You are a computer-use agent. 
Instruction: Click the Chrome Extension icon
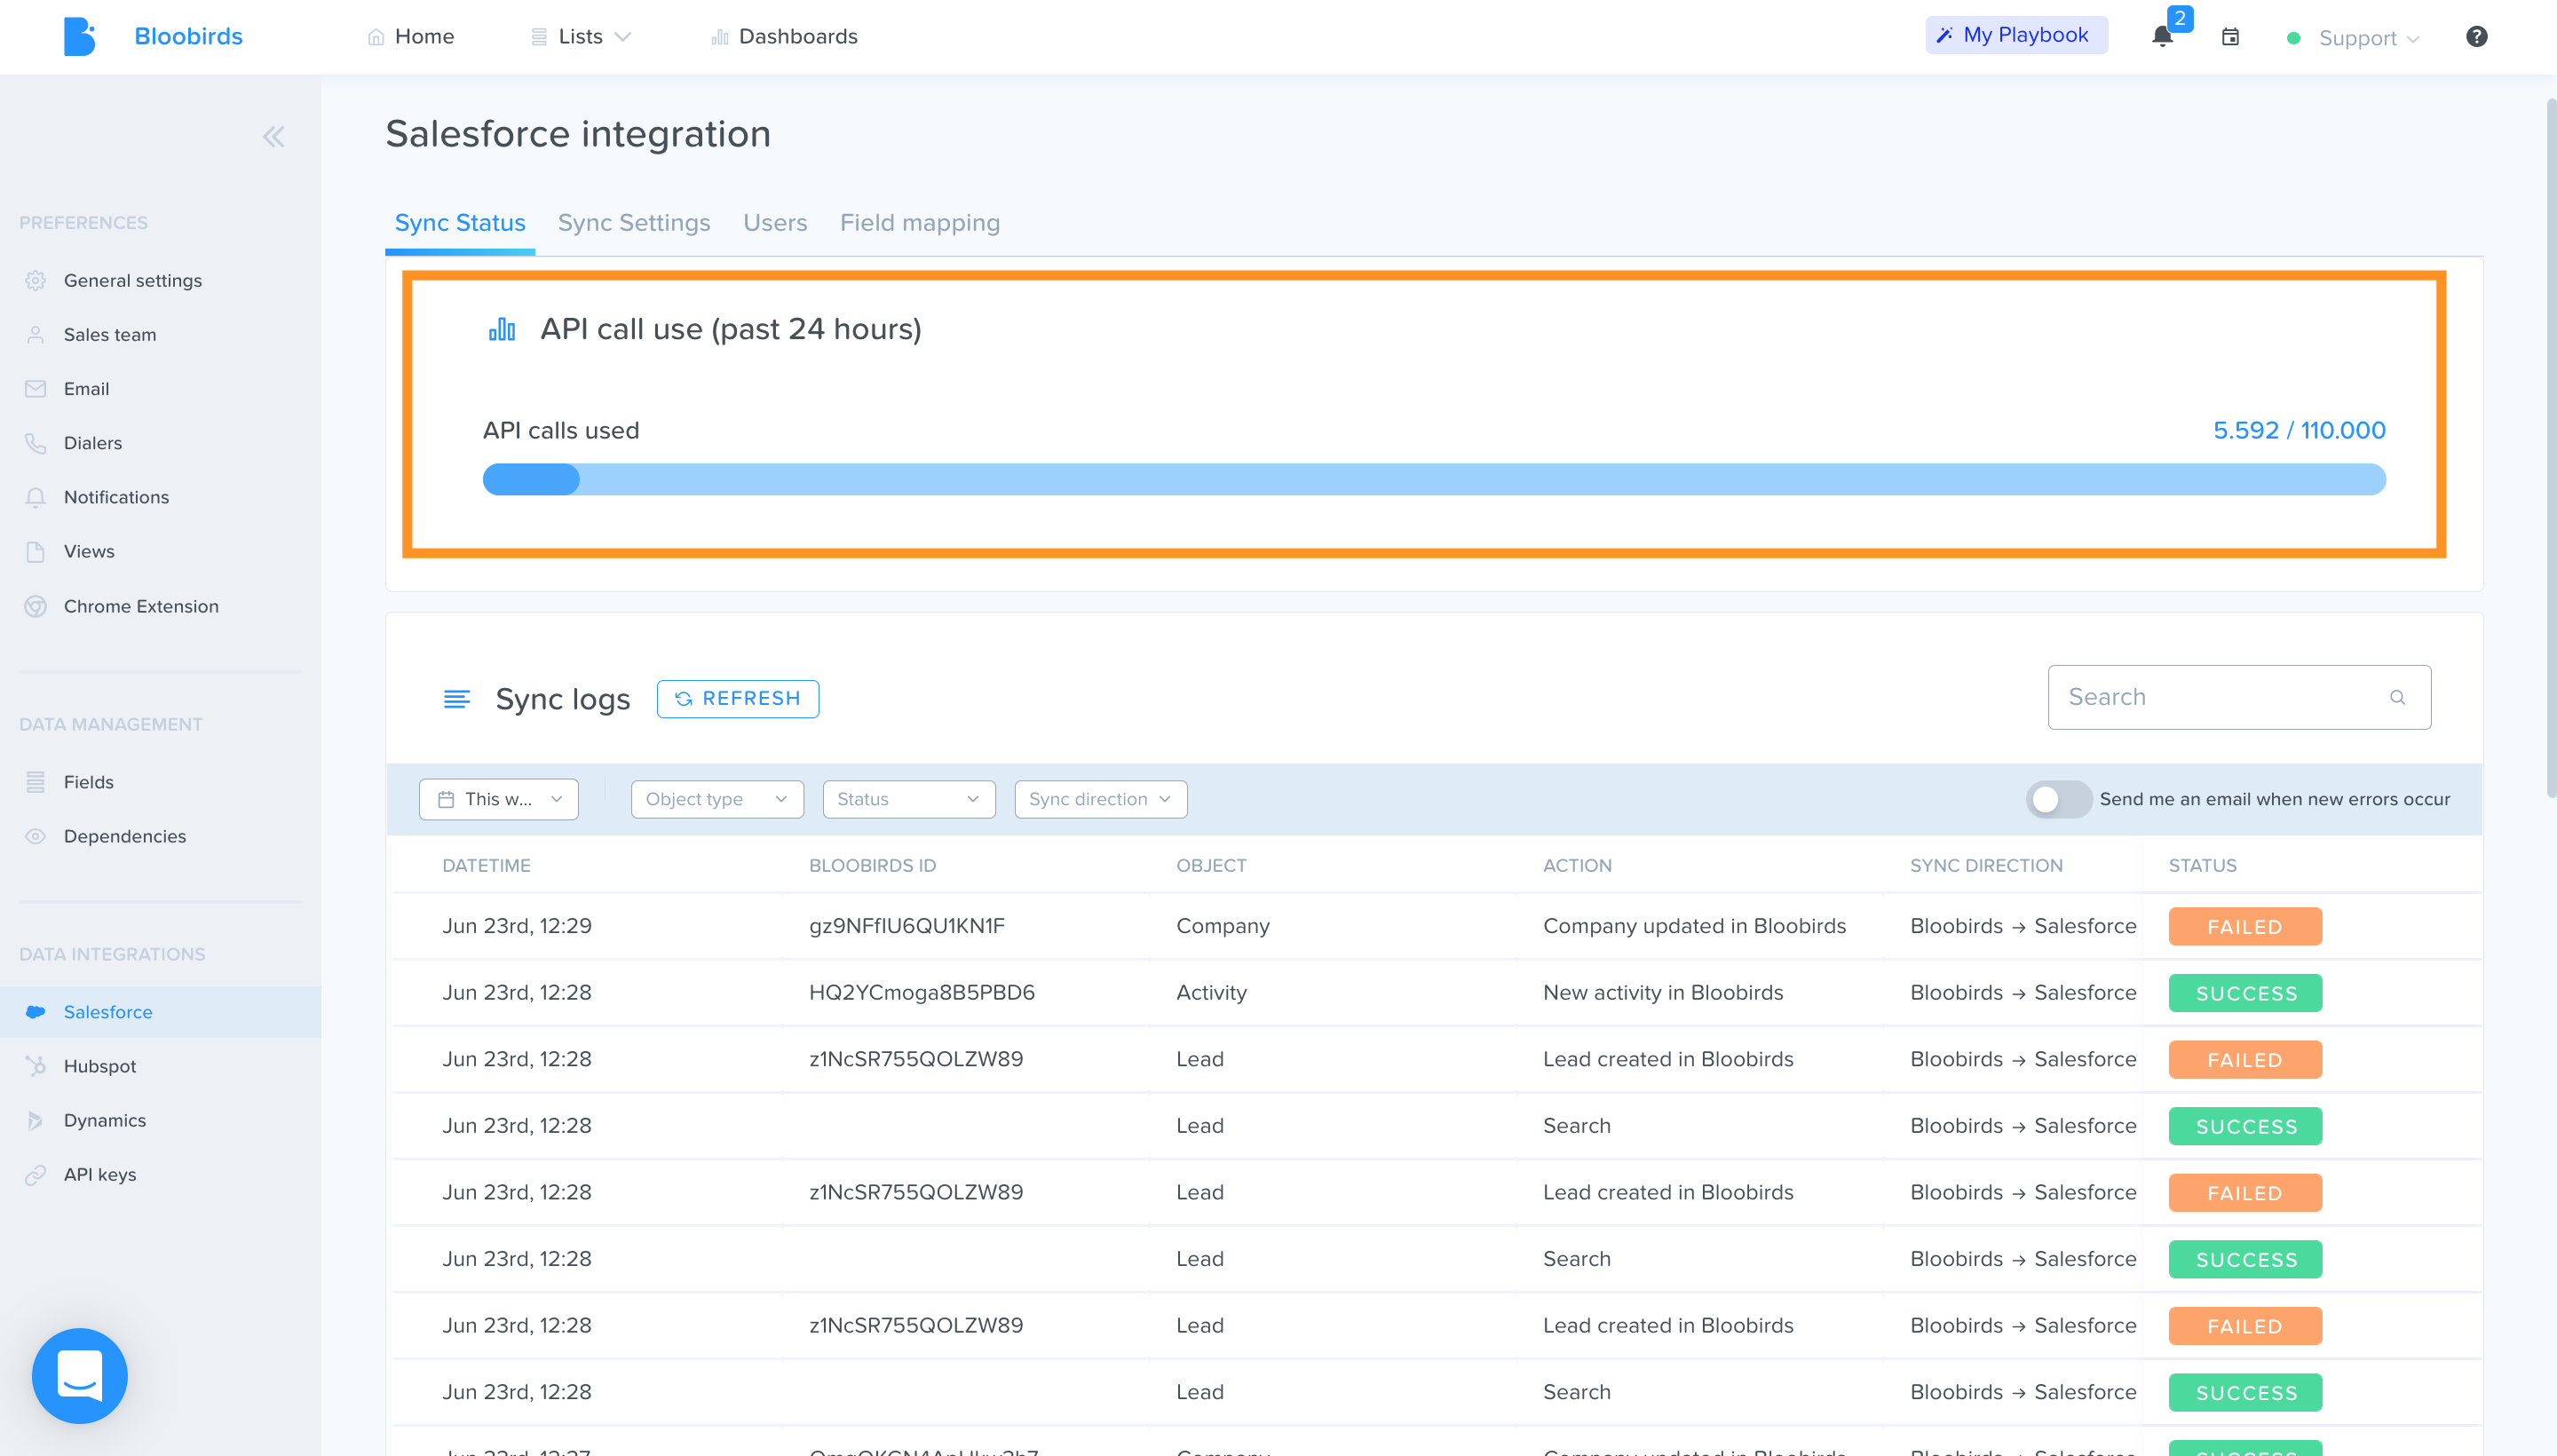coord(36,606)
